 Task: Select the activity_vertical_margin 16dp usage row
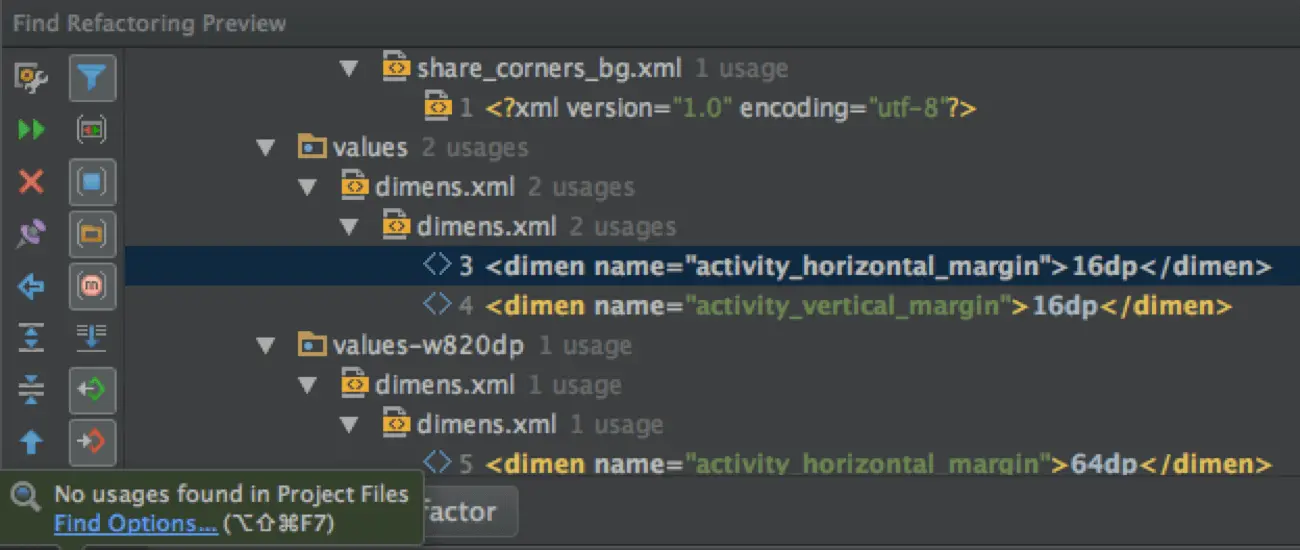point(712,305)
